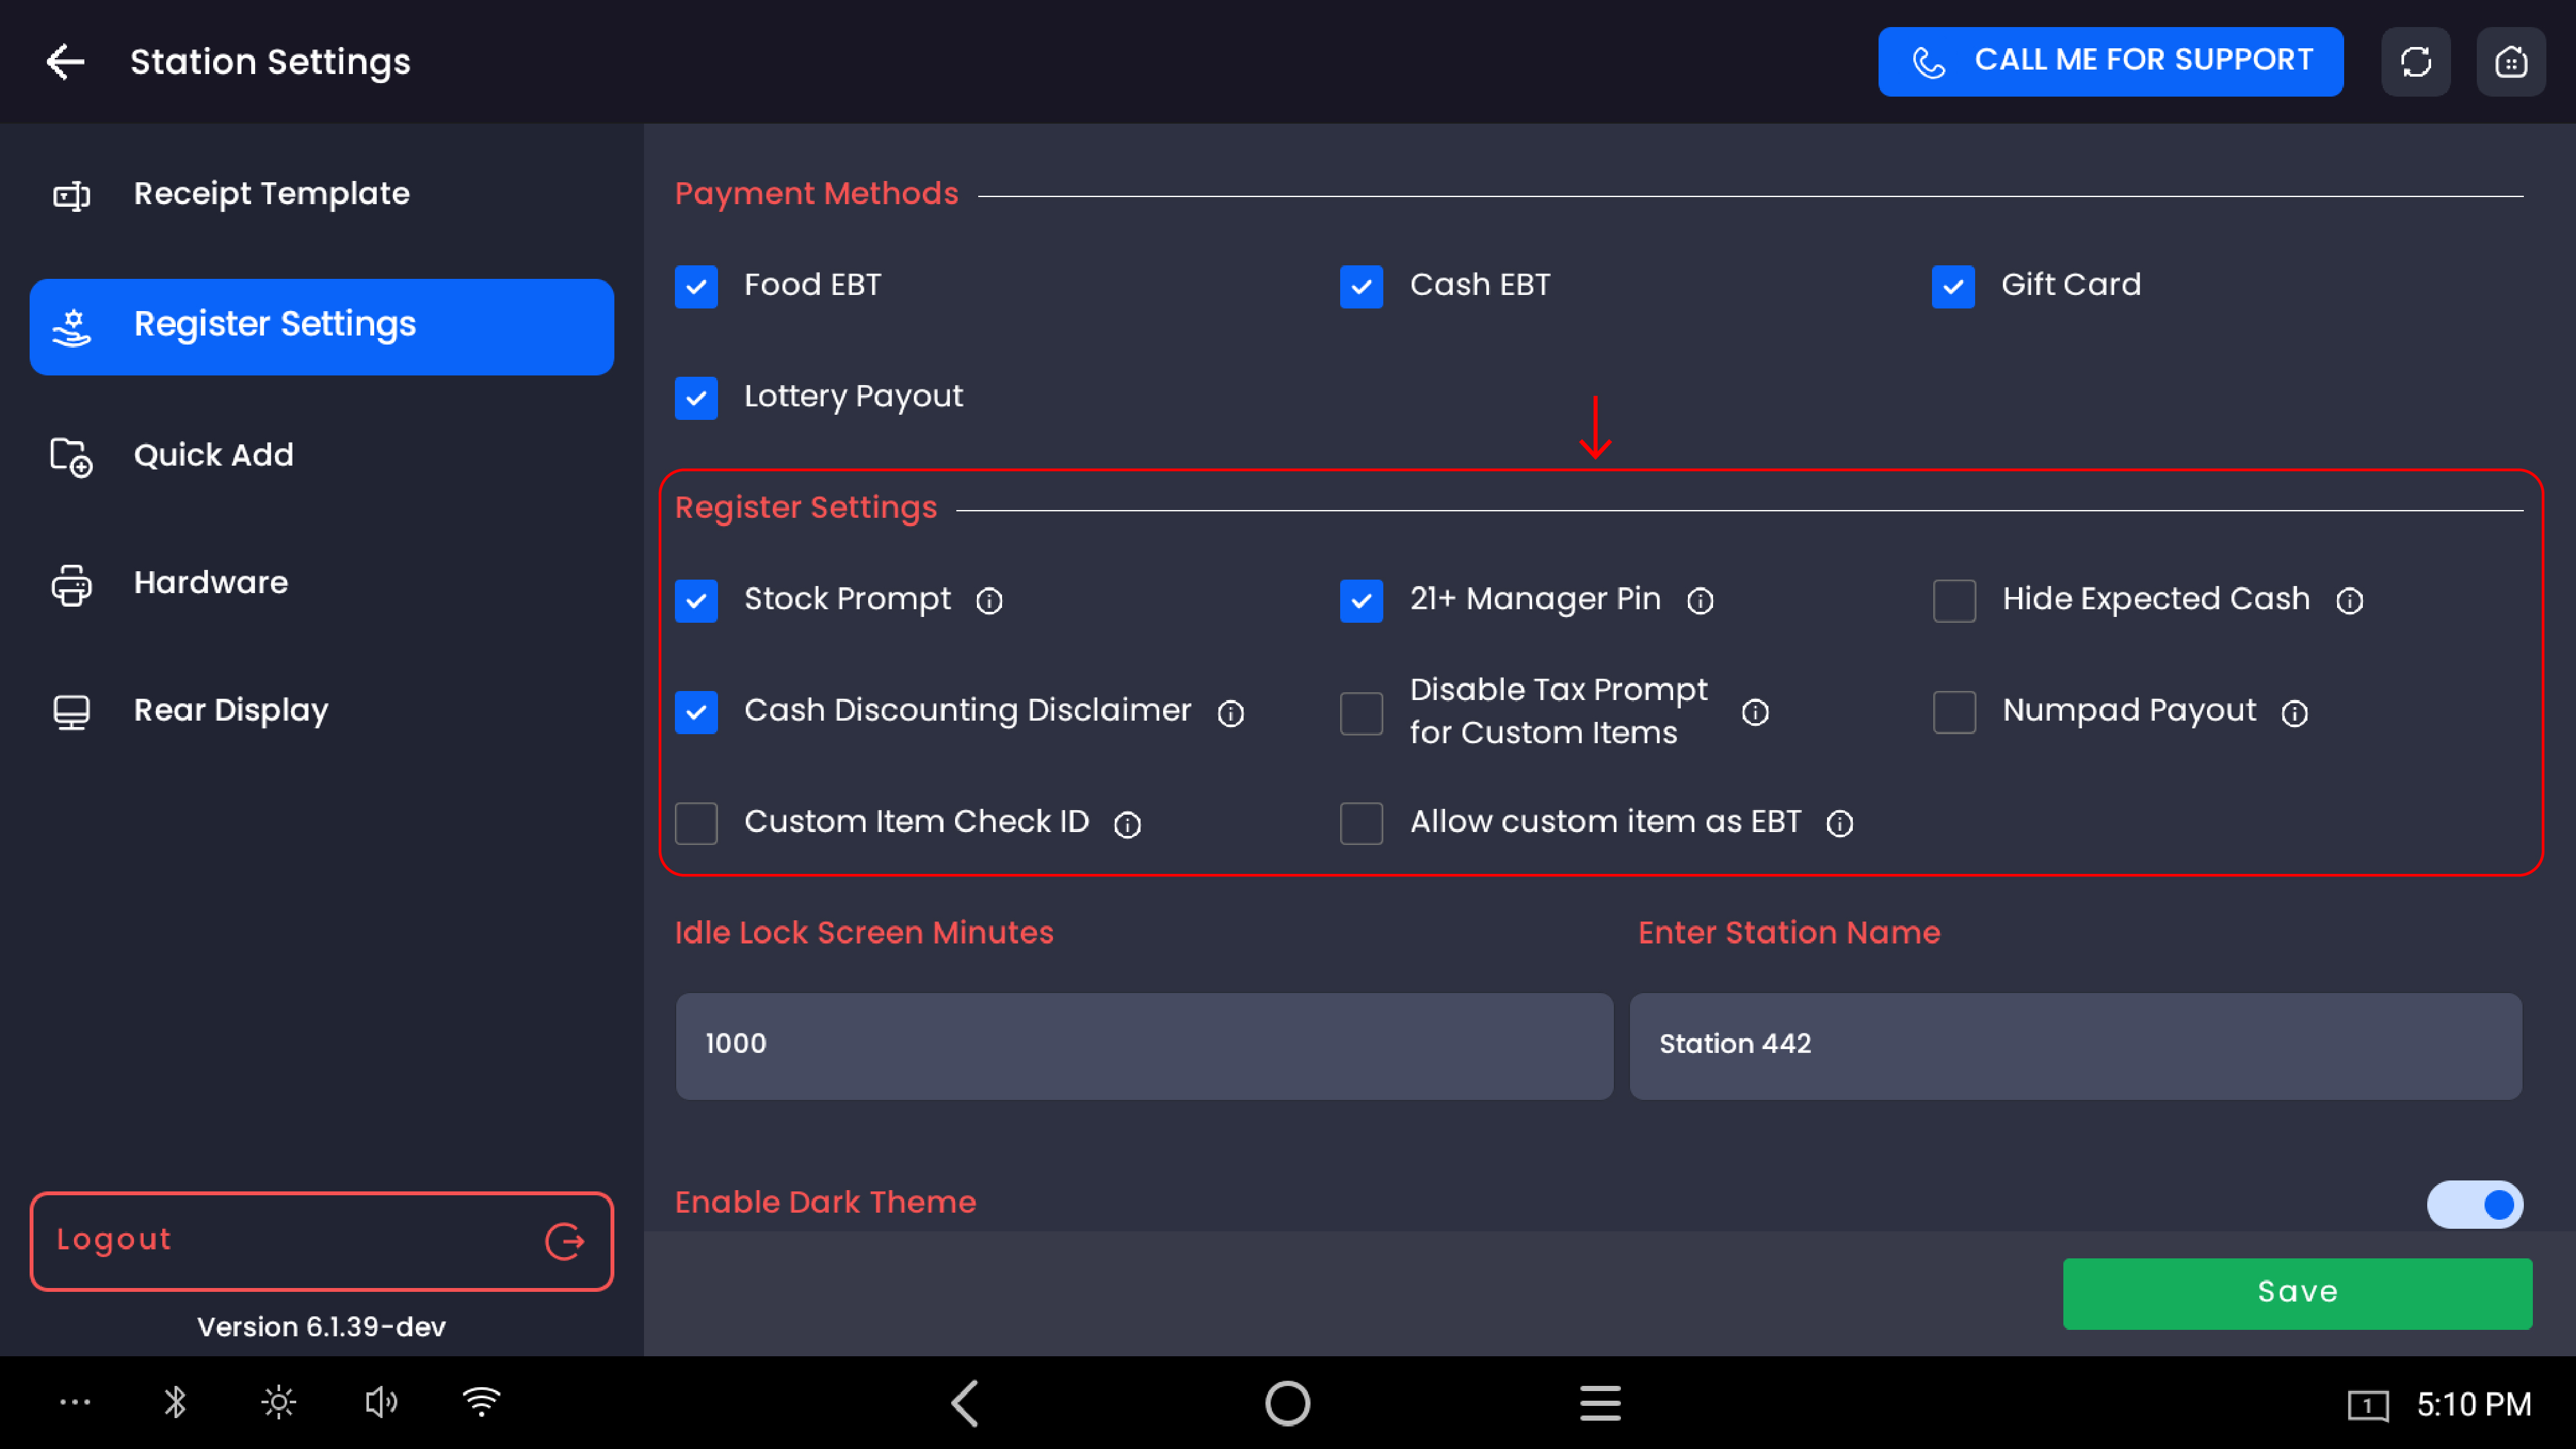The width and height of the screenshot is (2576, 1449).
Task: Toggle Cash Discounting Disclaimer checkbox
Action: [x=696, y=712]
